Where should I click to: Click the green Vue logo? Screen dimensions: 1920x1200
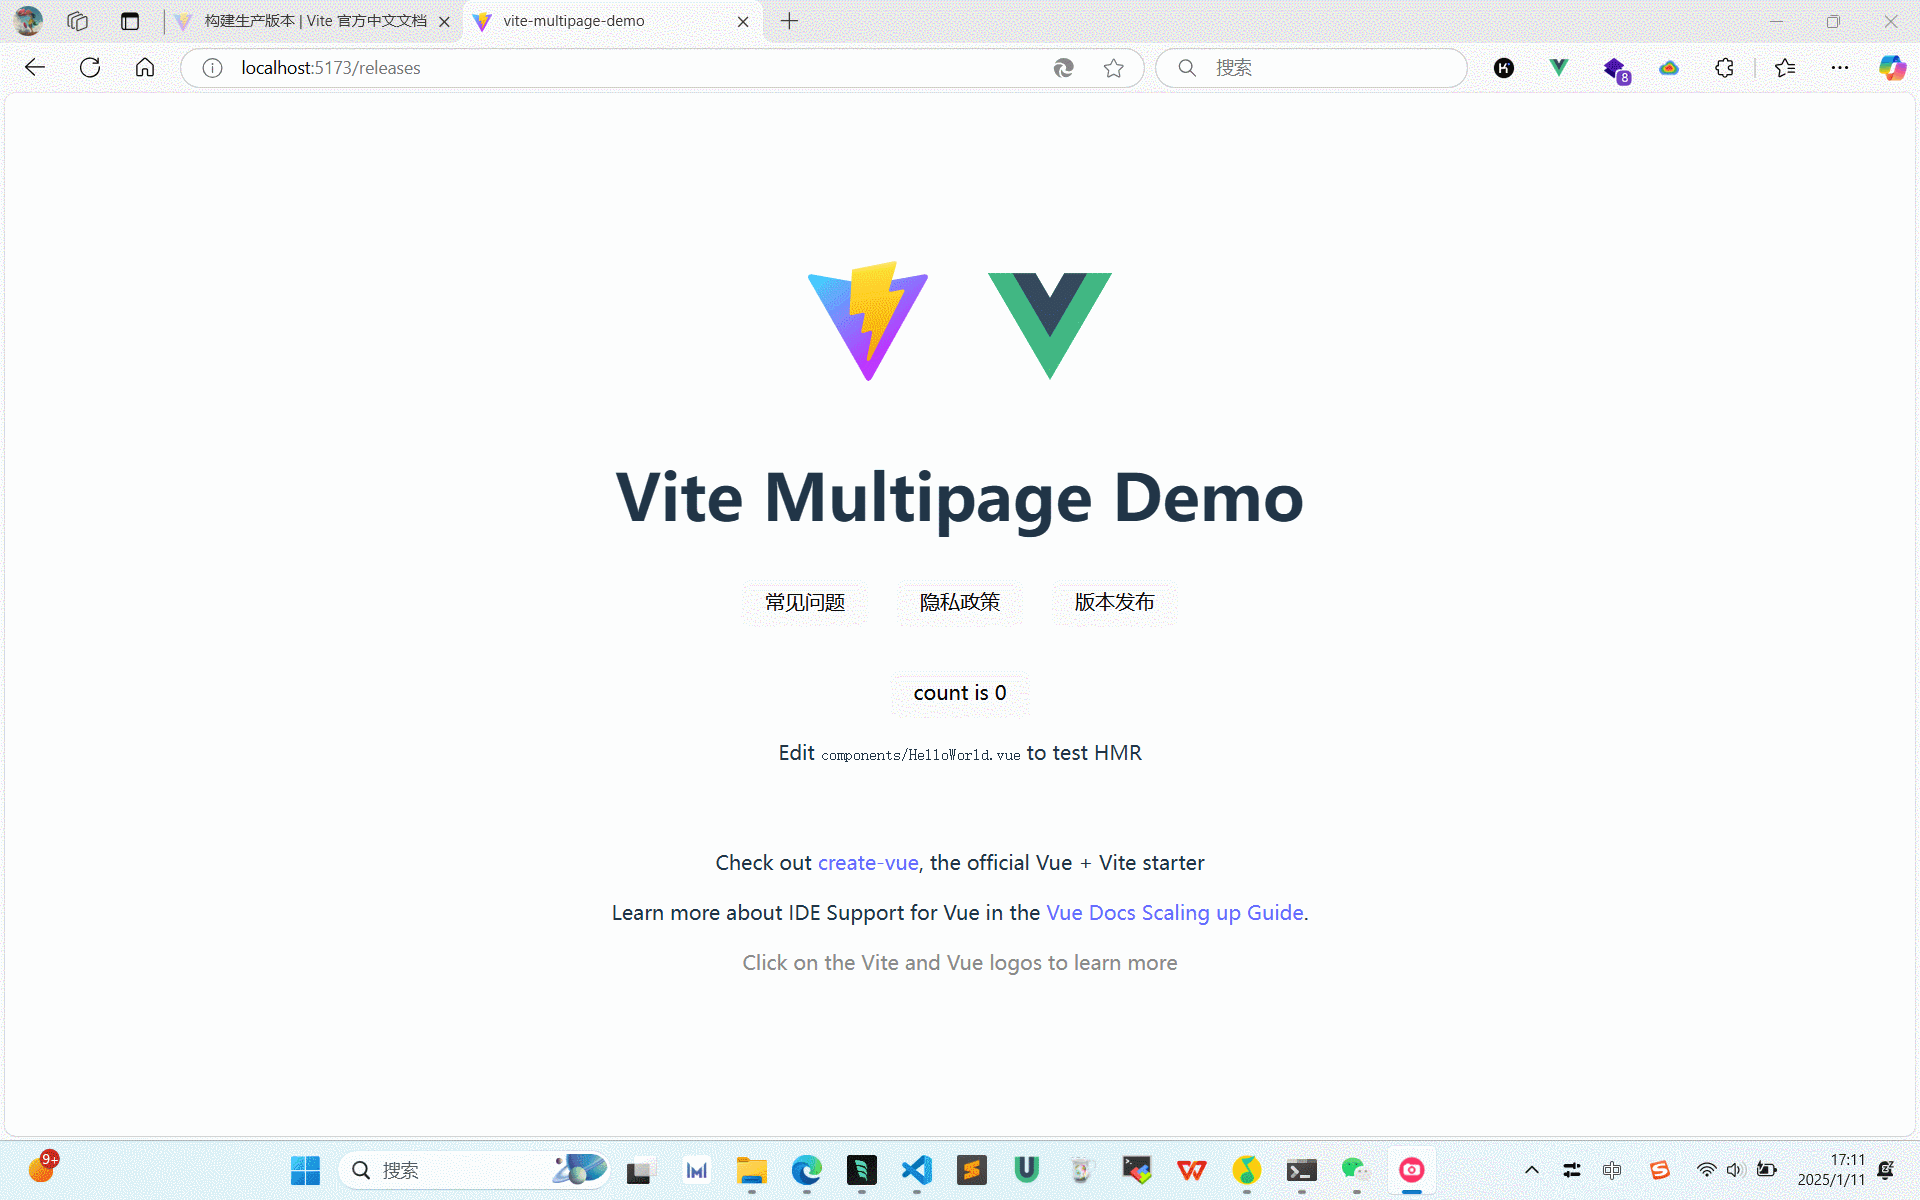(1050, 325)
